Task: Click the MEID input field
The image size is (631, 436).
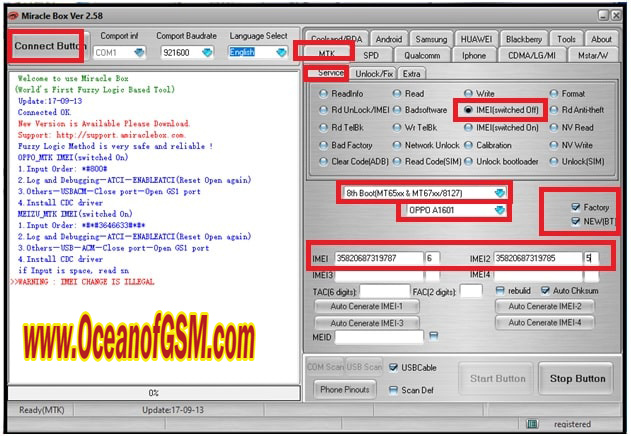Action: tap(379, 337)
